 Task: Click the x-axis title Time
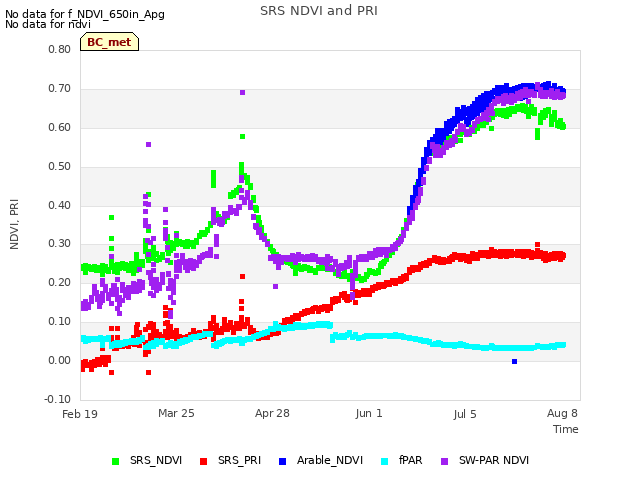(566, 429)
